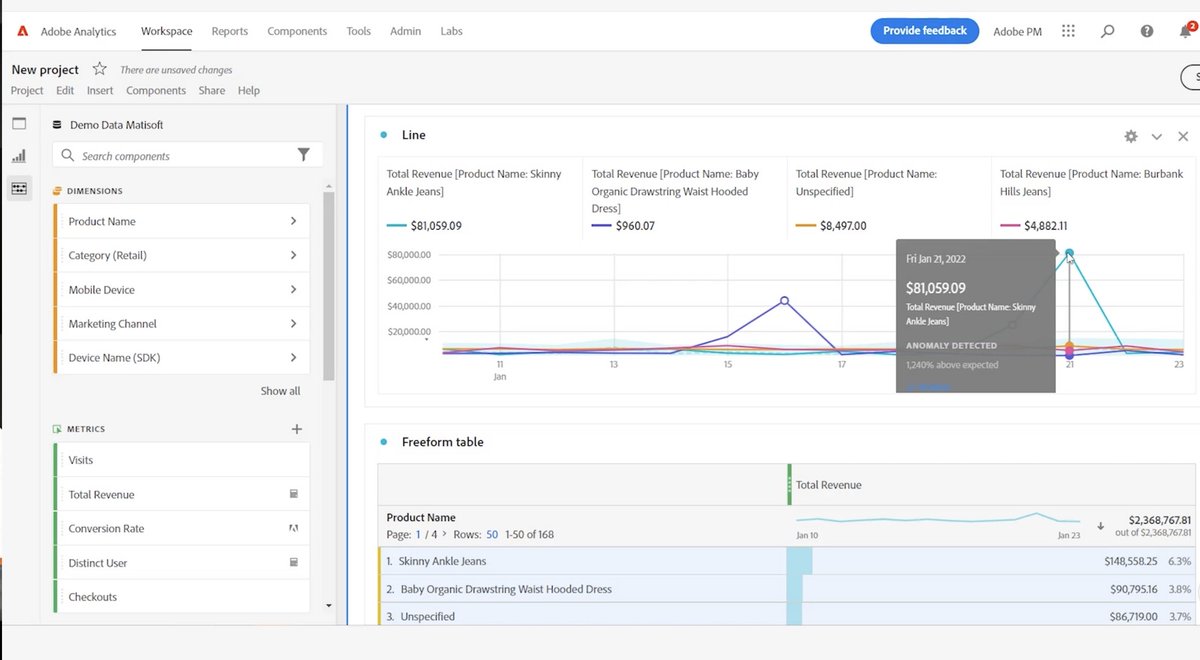Open the Reports tab
1200x660 pixels.
coord(230,31)
